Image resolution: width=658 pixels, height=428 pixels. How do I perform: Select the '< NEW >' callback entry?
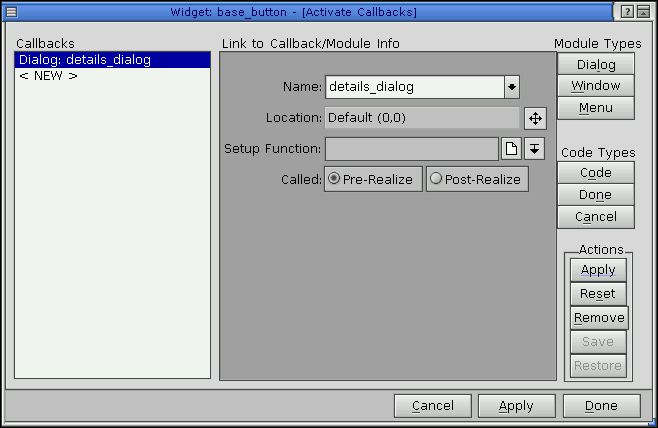48,76
